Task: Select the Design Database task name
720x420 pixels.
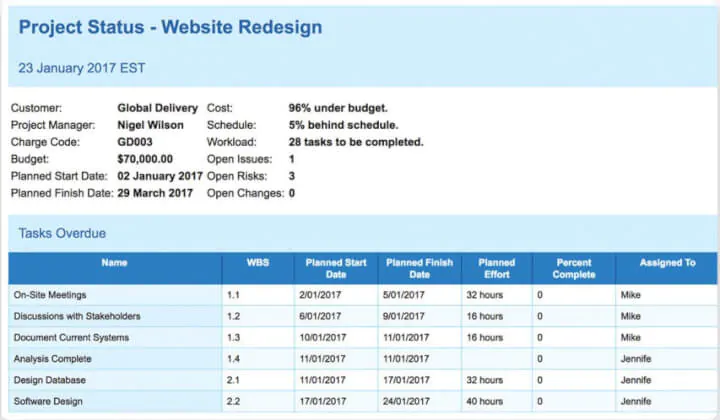Action: click(x=50, y=380)
